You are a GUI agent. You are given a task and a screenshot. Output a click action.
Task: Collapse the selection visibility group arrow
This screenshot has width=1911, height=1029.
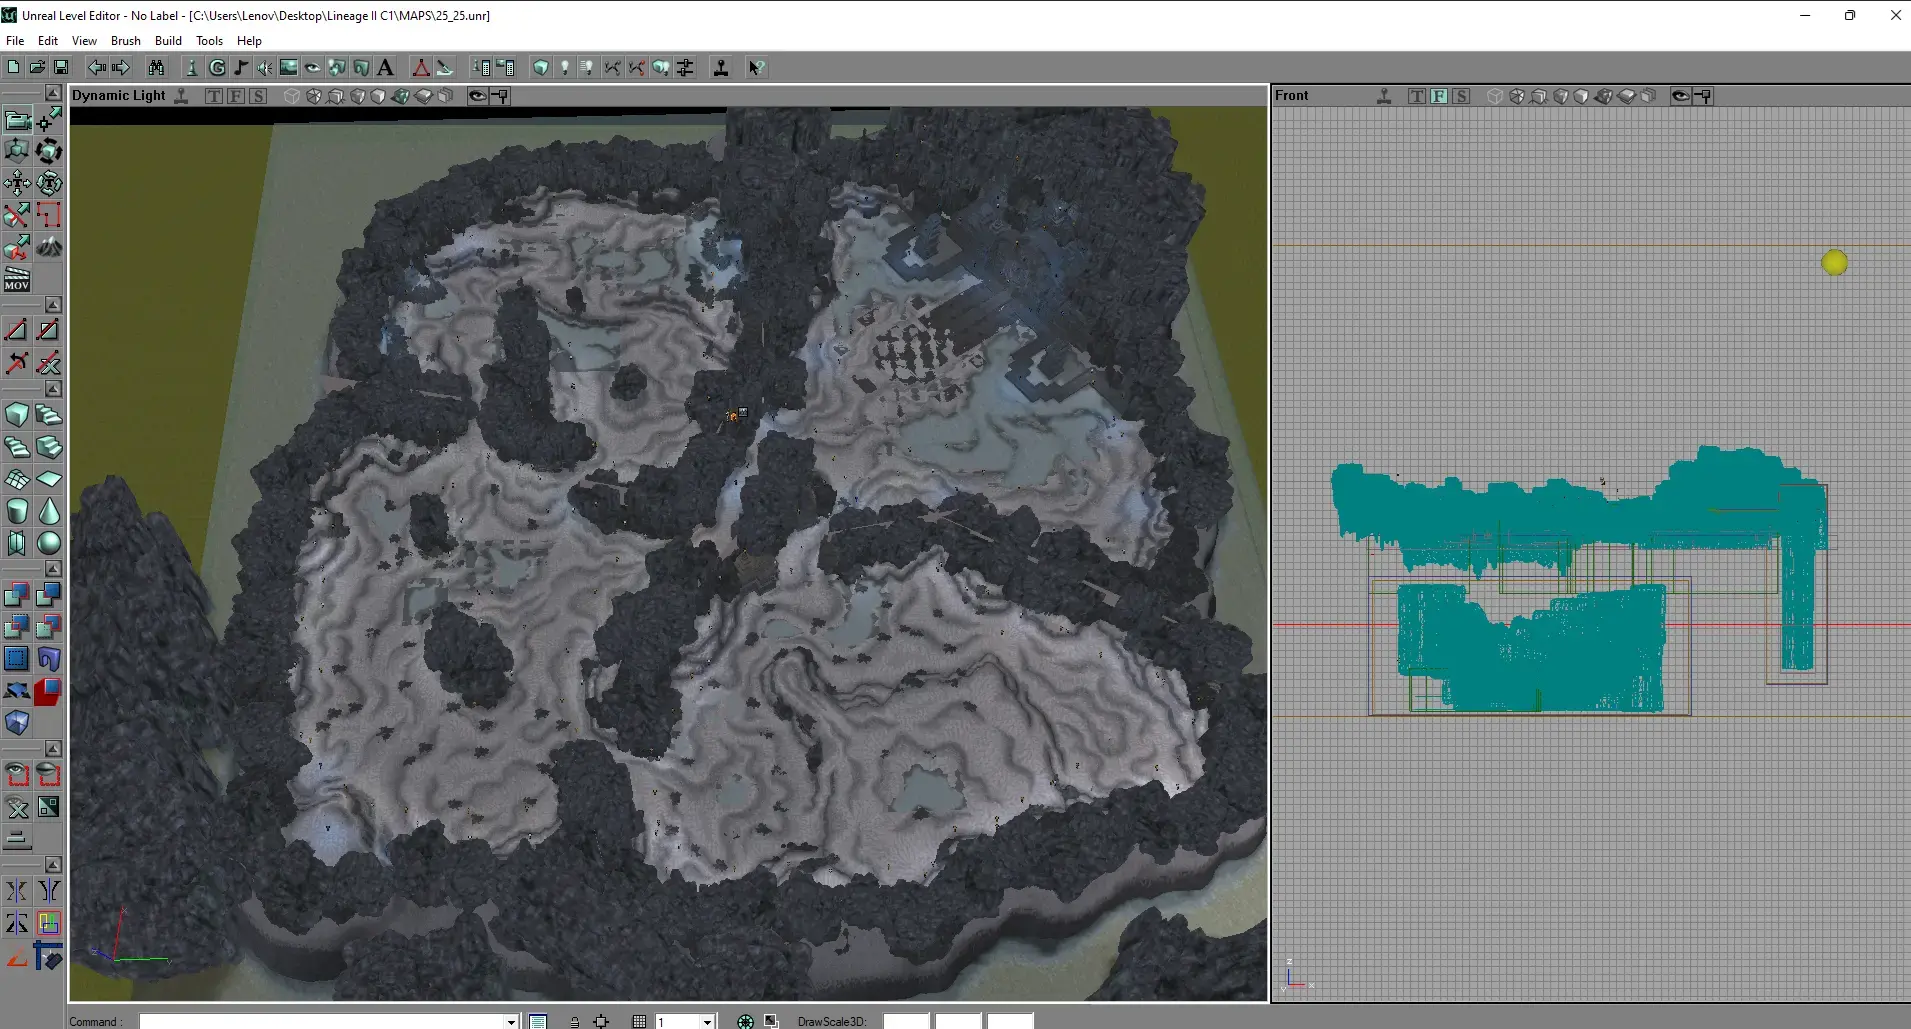(53, 749)
